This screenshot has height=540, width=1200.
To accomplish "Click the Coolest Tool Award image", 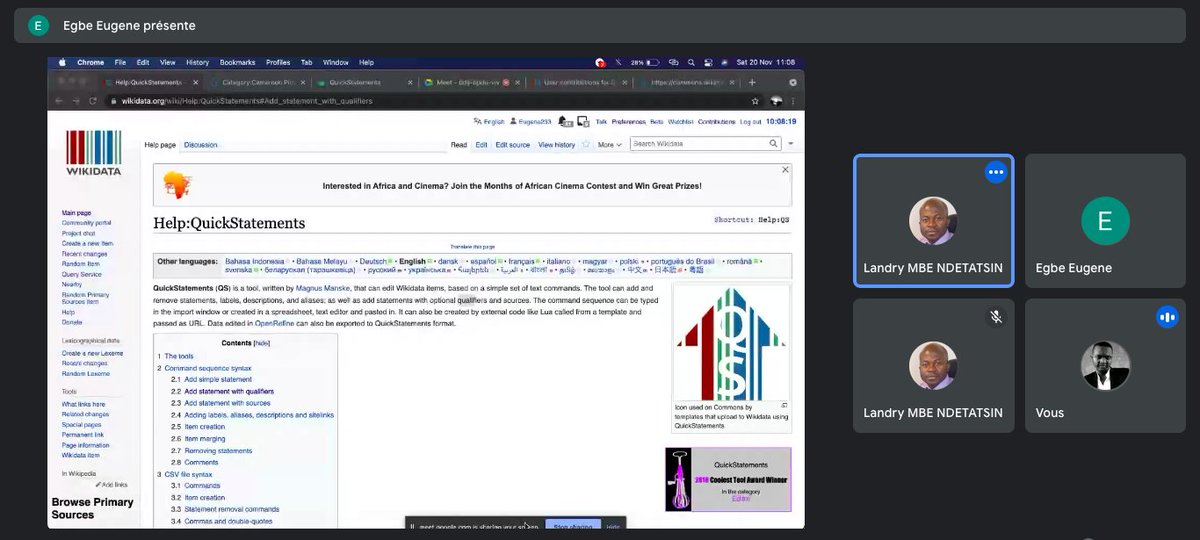I will 728,479.
